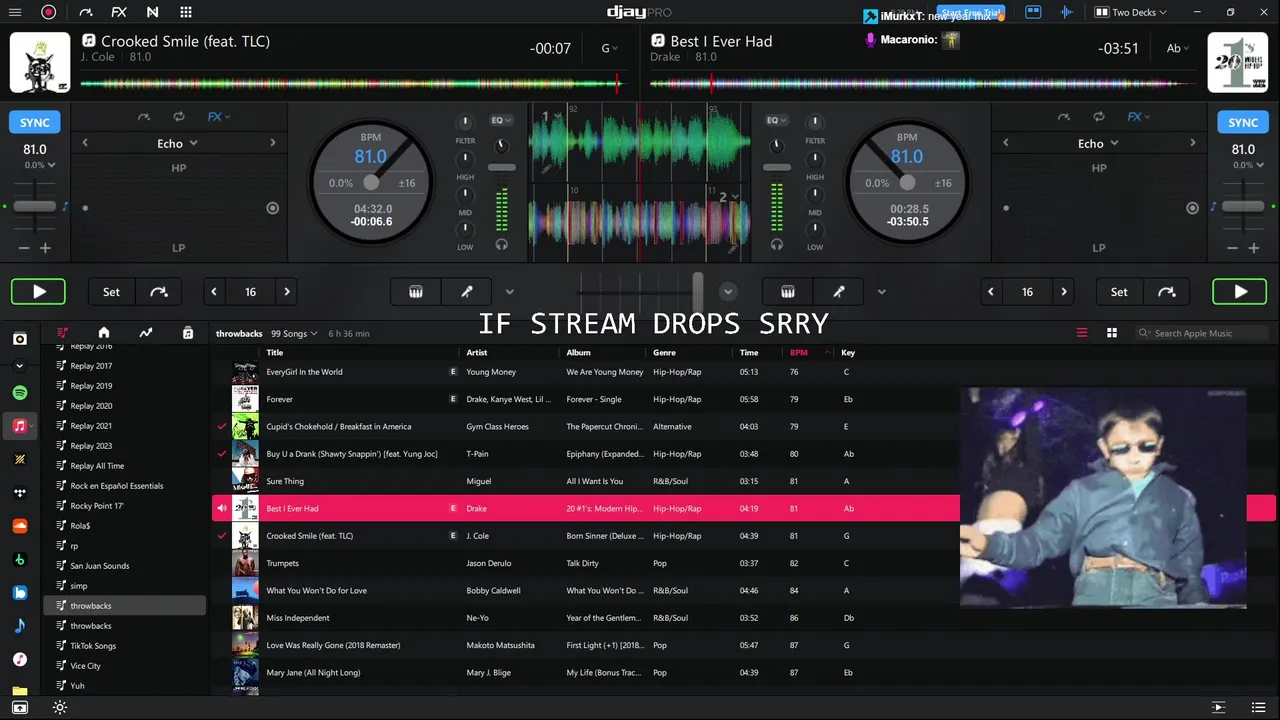The image size is (1280, 720).
Task: Open library settings gear at the bottom left
Action: pyautogui.click(x=60, y=707)
